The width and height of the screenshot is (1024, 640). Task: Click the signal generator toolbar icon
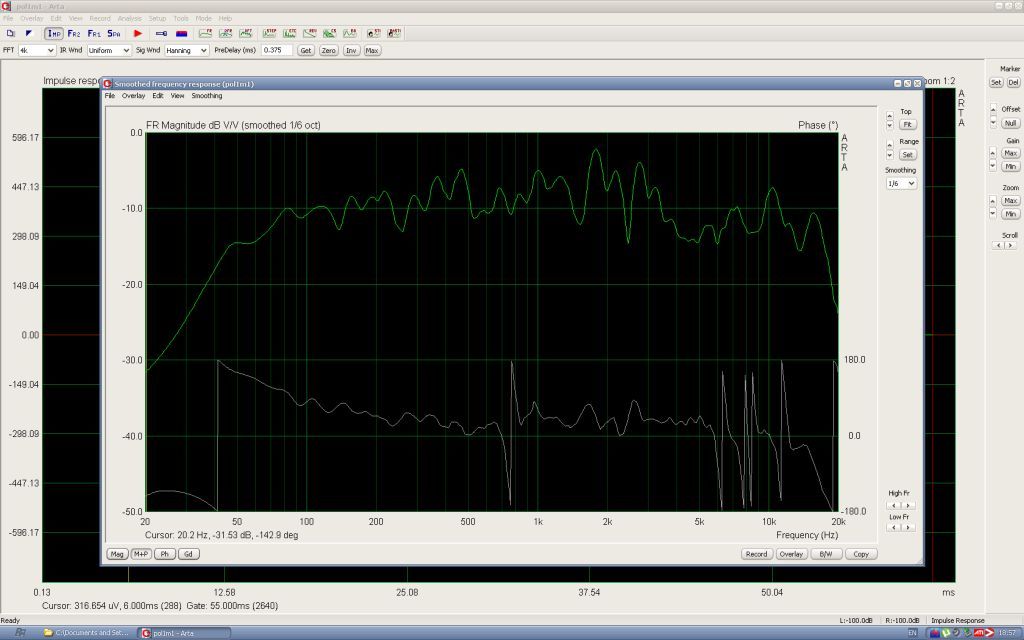click(161, 33)
